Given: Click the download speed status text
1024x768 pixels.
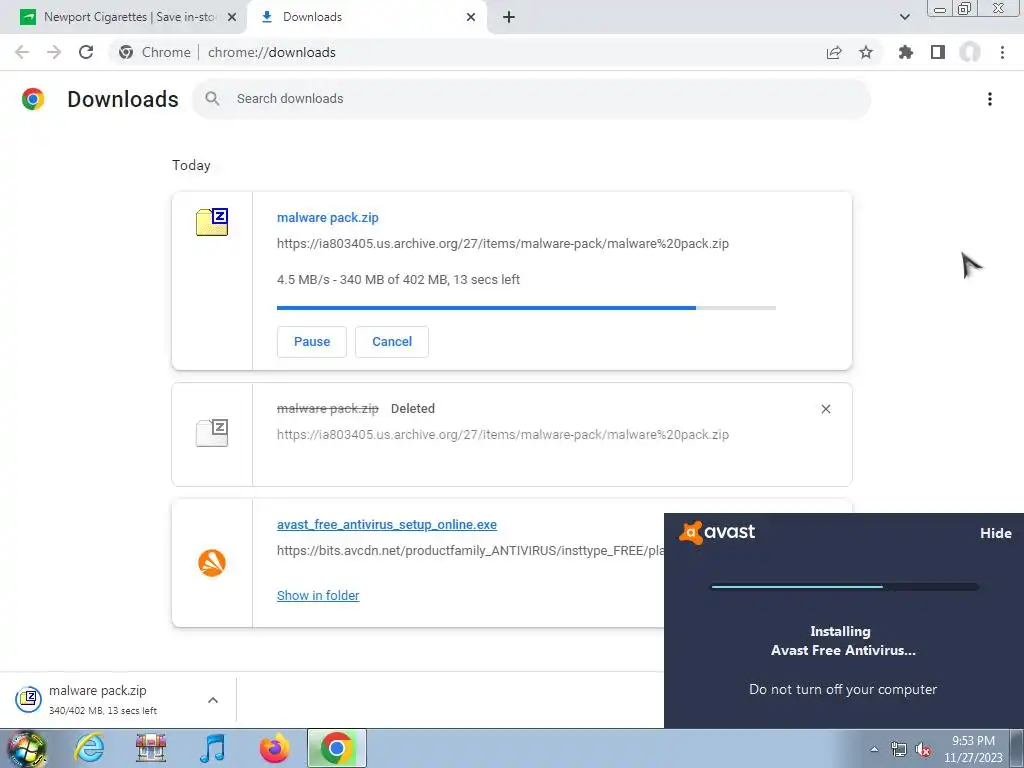Looking at the screenshot, I should tap(398, 280).
